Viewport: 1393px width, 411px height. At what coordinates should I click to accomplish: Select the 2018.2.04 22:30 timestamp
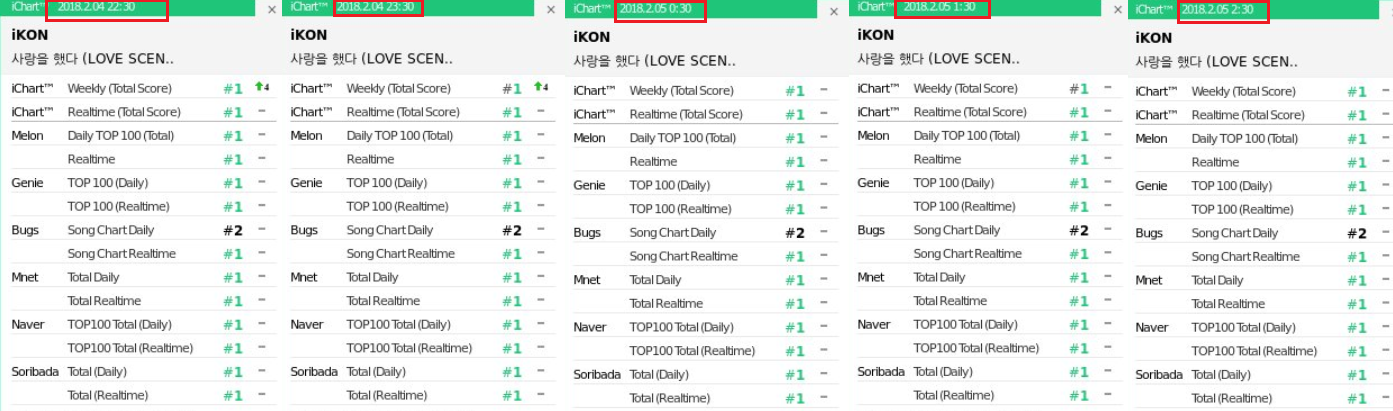[96, 8]
